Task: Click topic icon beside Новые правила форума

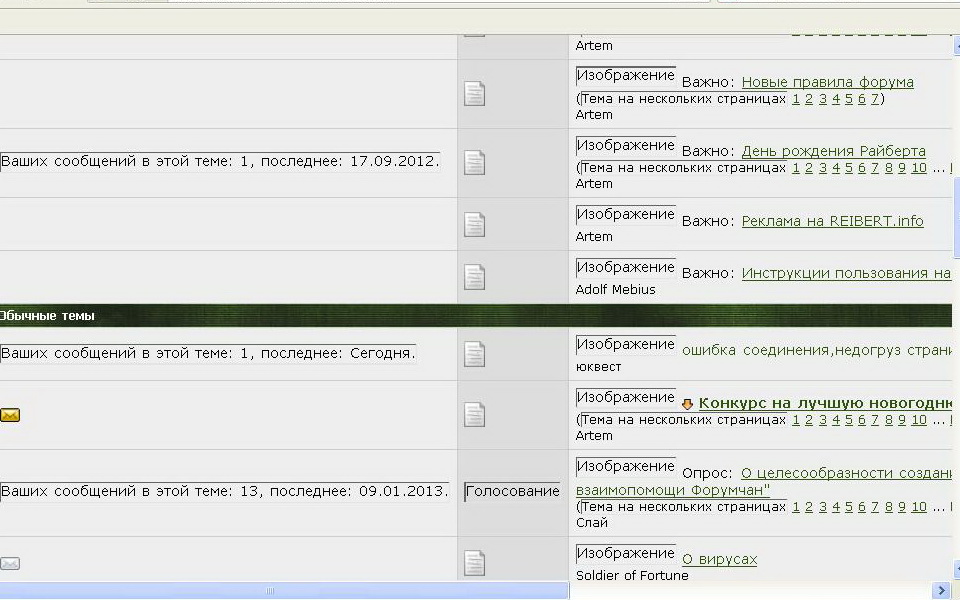Action: coord(474,94)
